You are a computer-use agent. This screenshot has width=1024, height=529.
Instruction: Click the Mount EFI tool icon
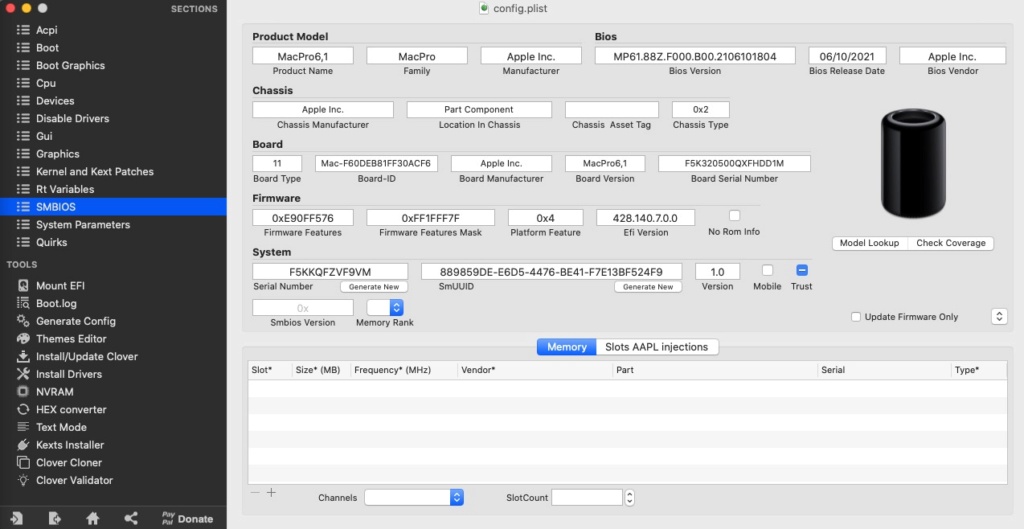pyautogui.click(x=23, y=285)
